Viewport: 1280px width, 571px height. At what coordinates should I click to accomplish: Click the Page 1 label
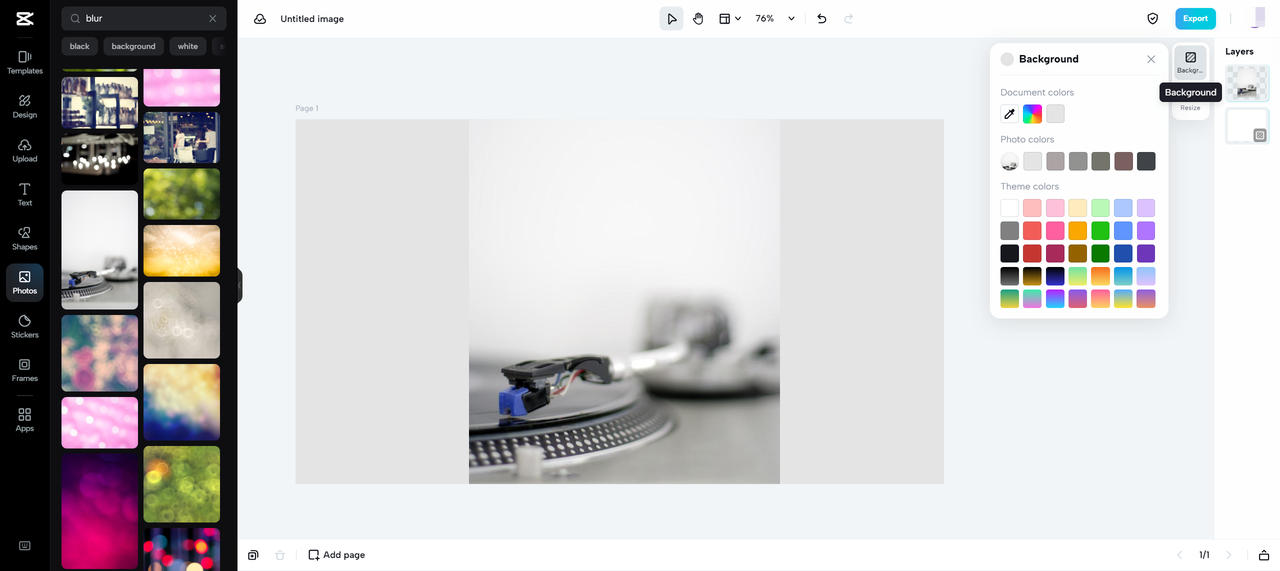307,108
